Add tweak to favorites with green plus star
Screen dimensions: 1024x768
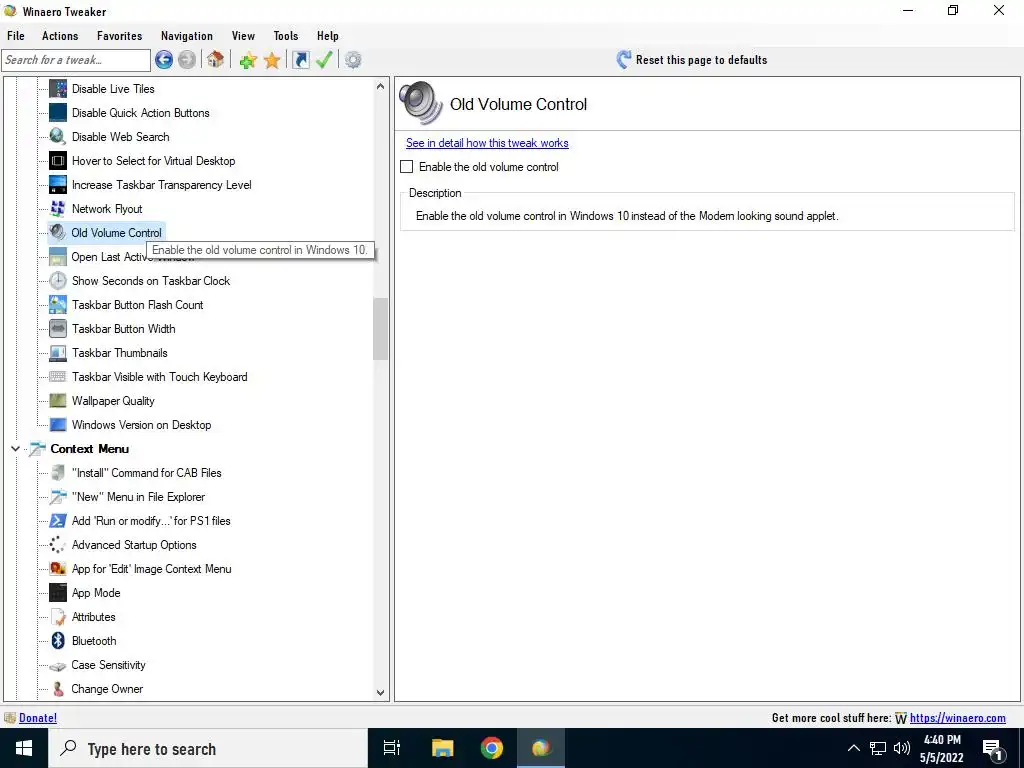(x=248, y=60)
